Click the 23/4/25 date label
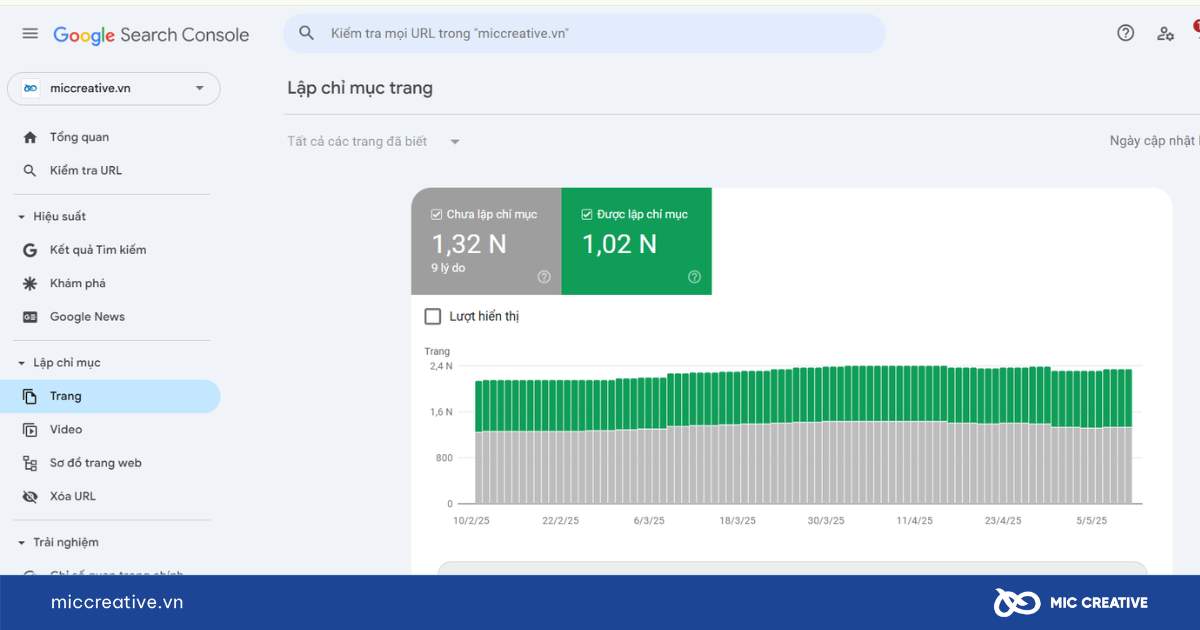 pos(1003,521)
